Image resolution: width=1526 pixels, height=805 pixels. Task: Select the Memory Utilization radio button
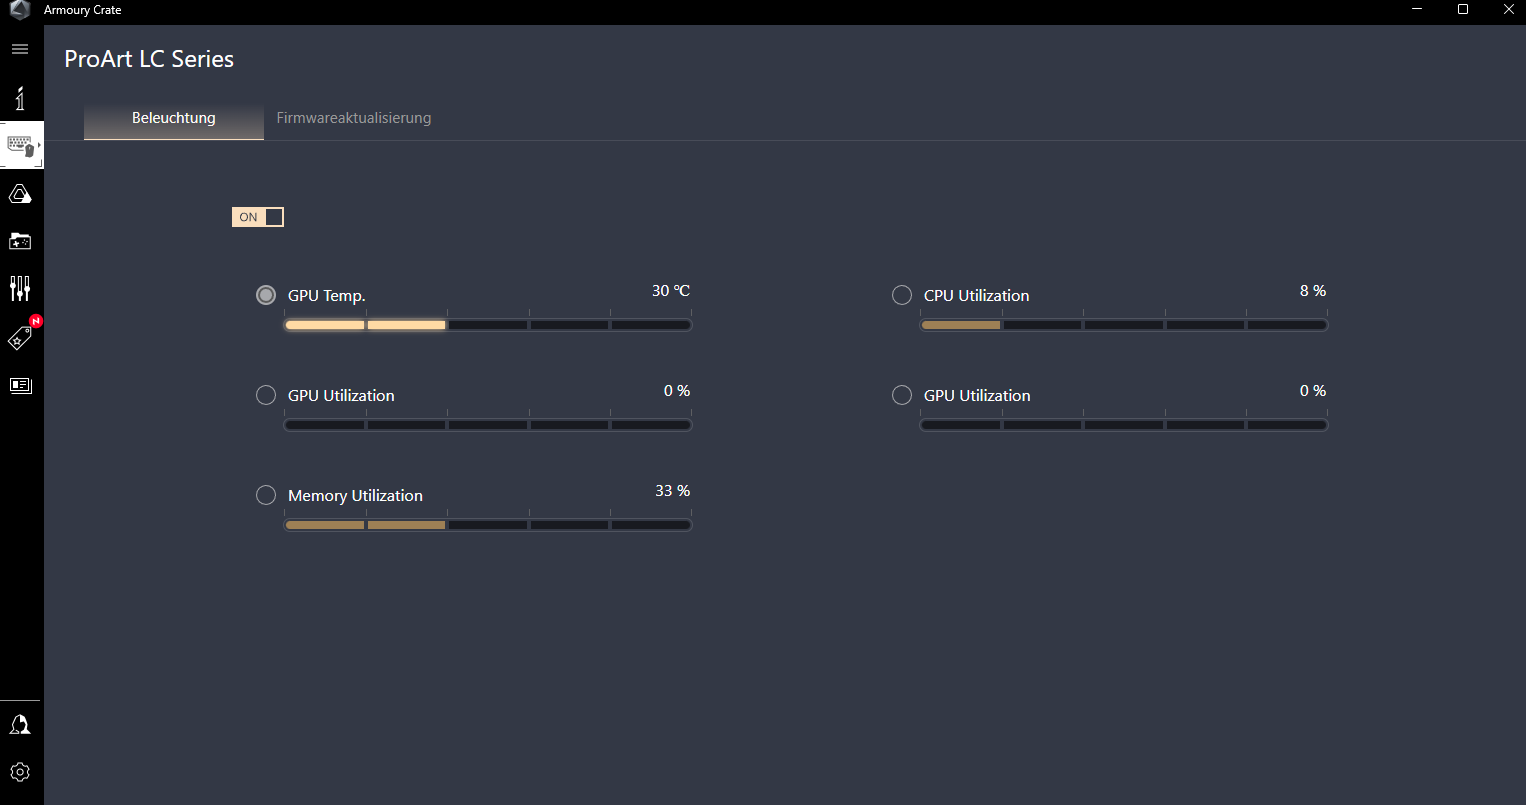coord(266,495)
